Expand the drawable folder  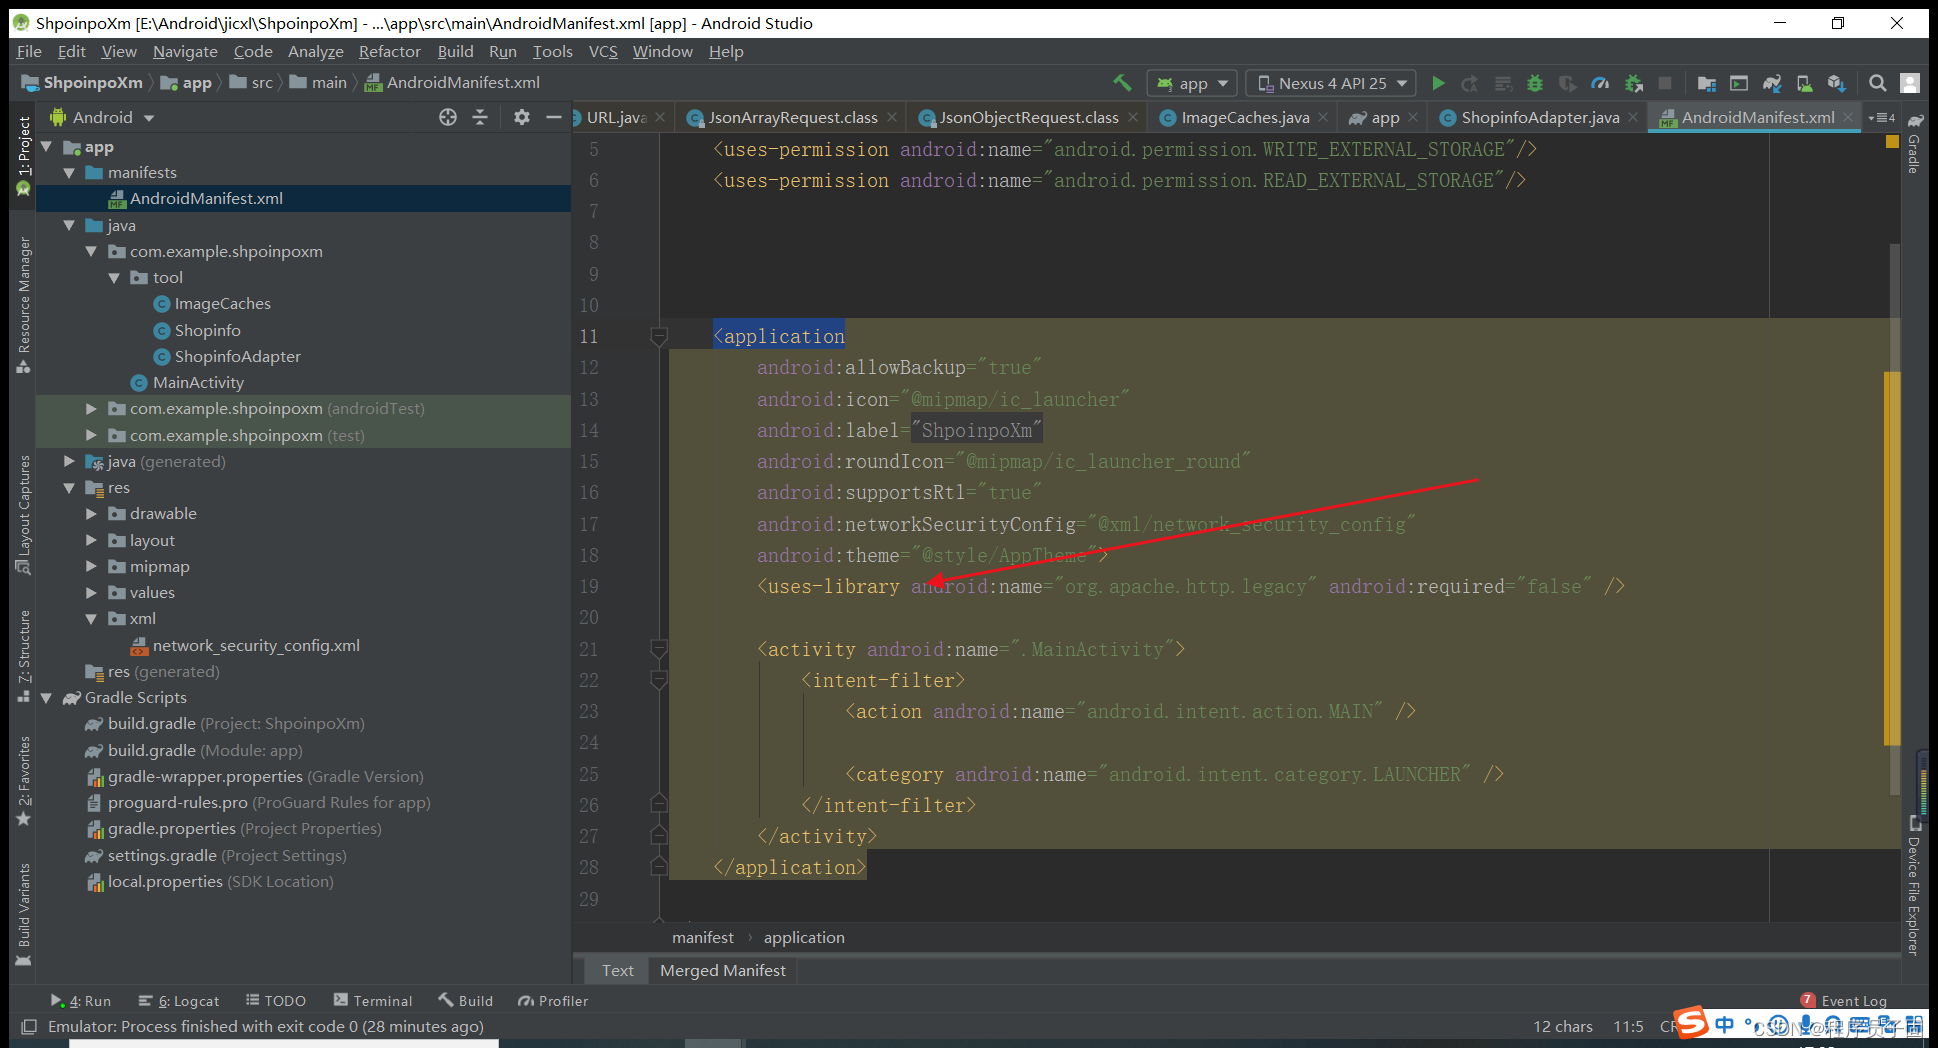(x=91, y=514)
